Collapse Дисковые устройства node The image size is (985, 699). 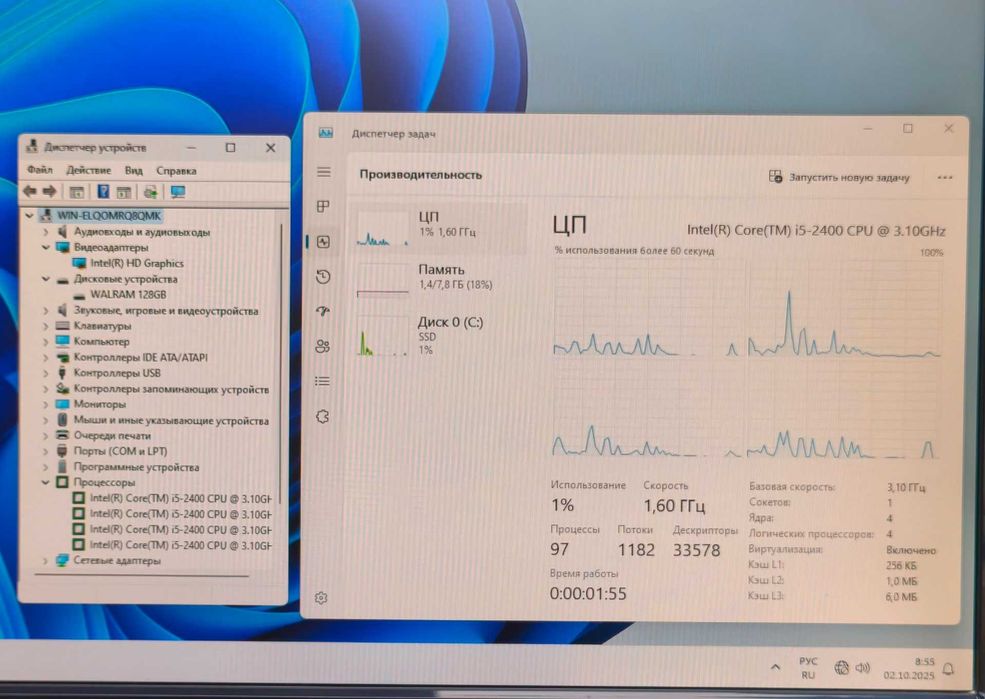click(45, 279)
